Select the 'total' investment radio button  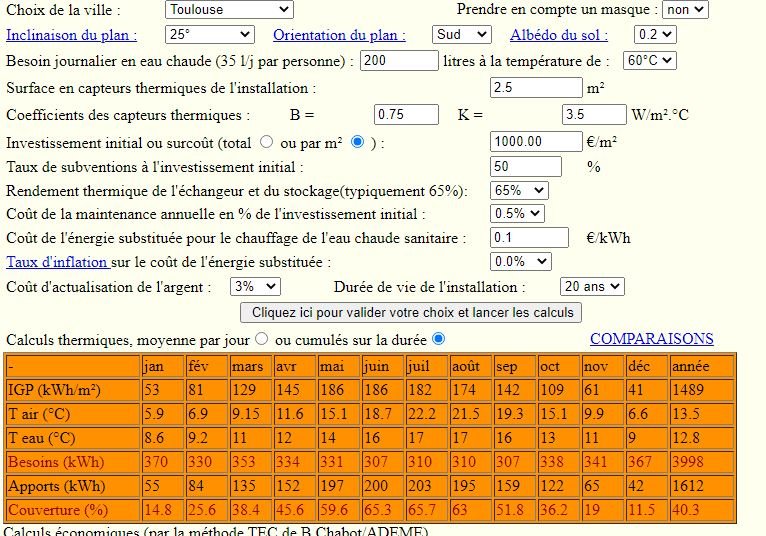pos(266,142)
